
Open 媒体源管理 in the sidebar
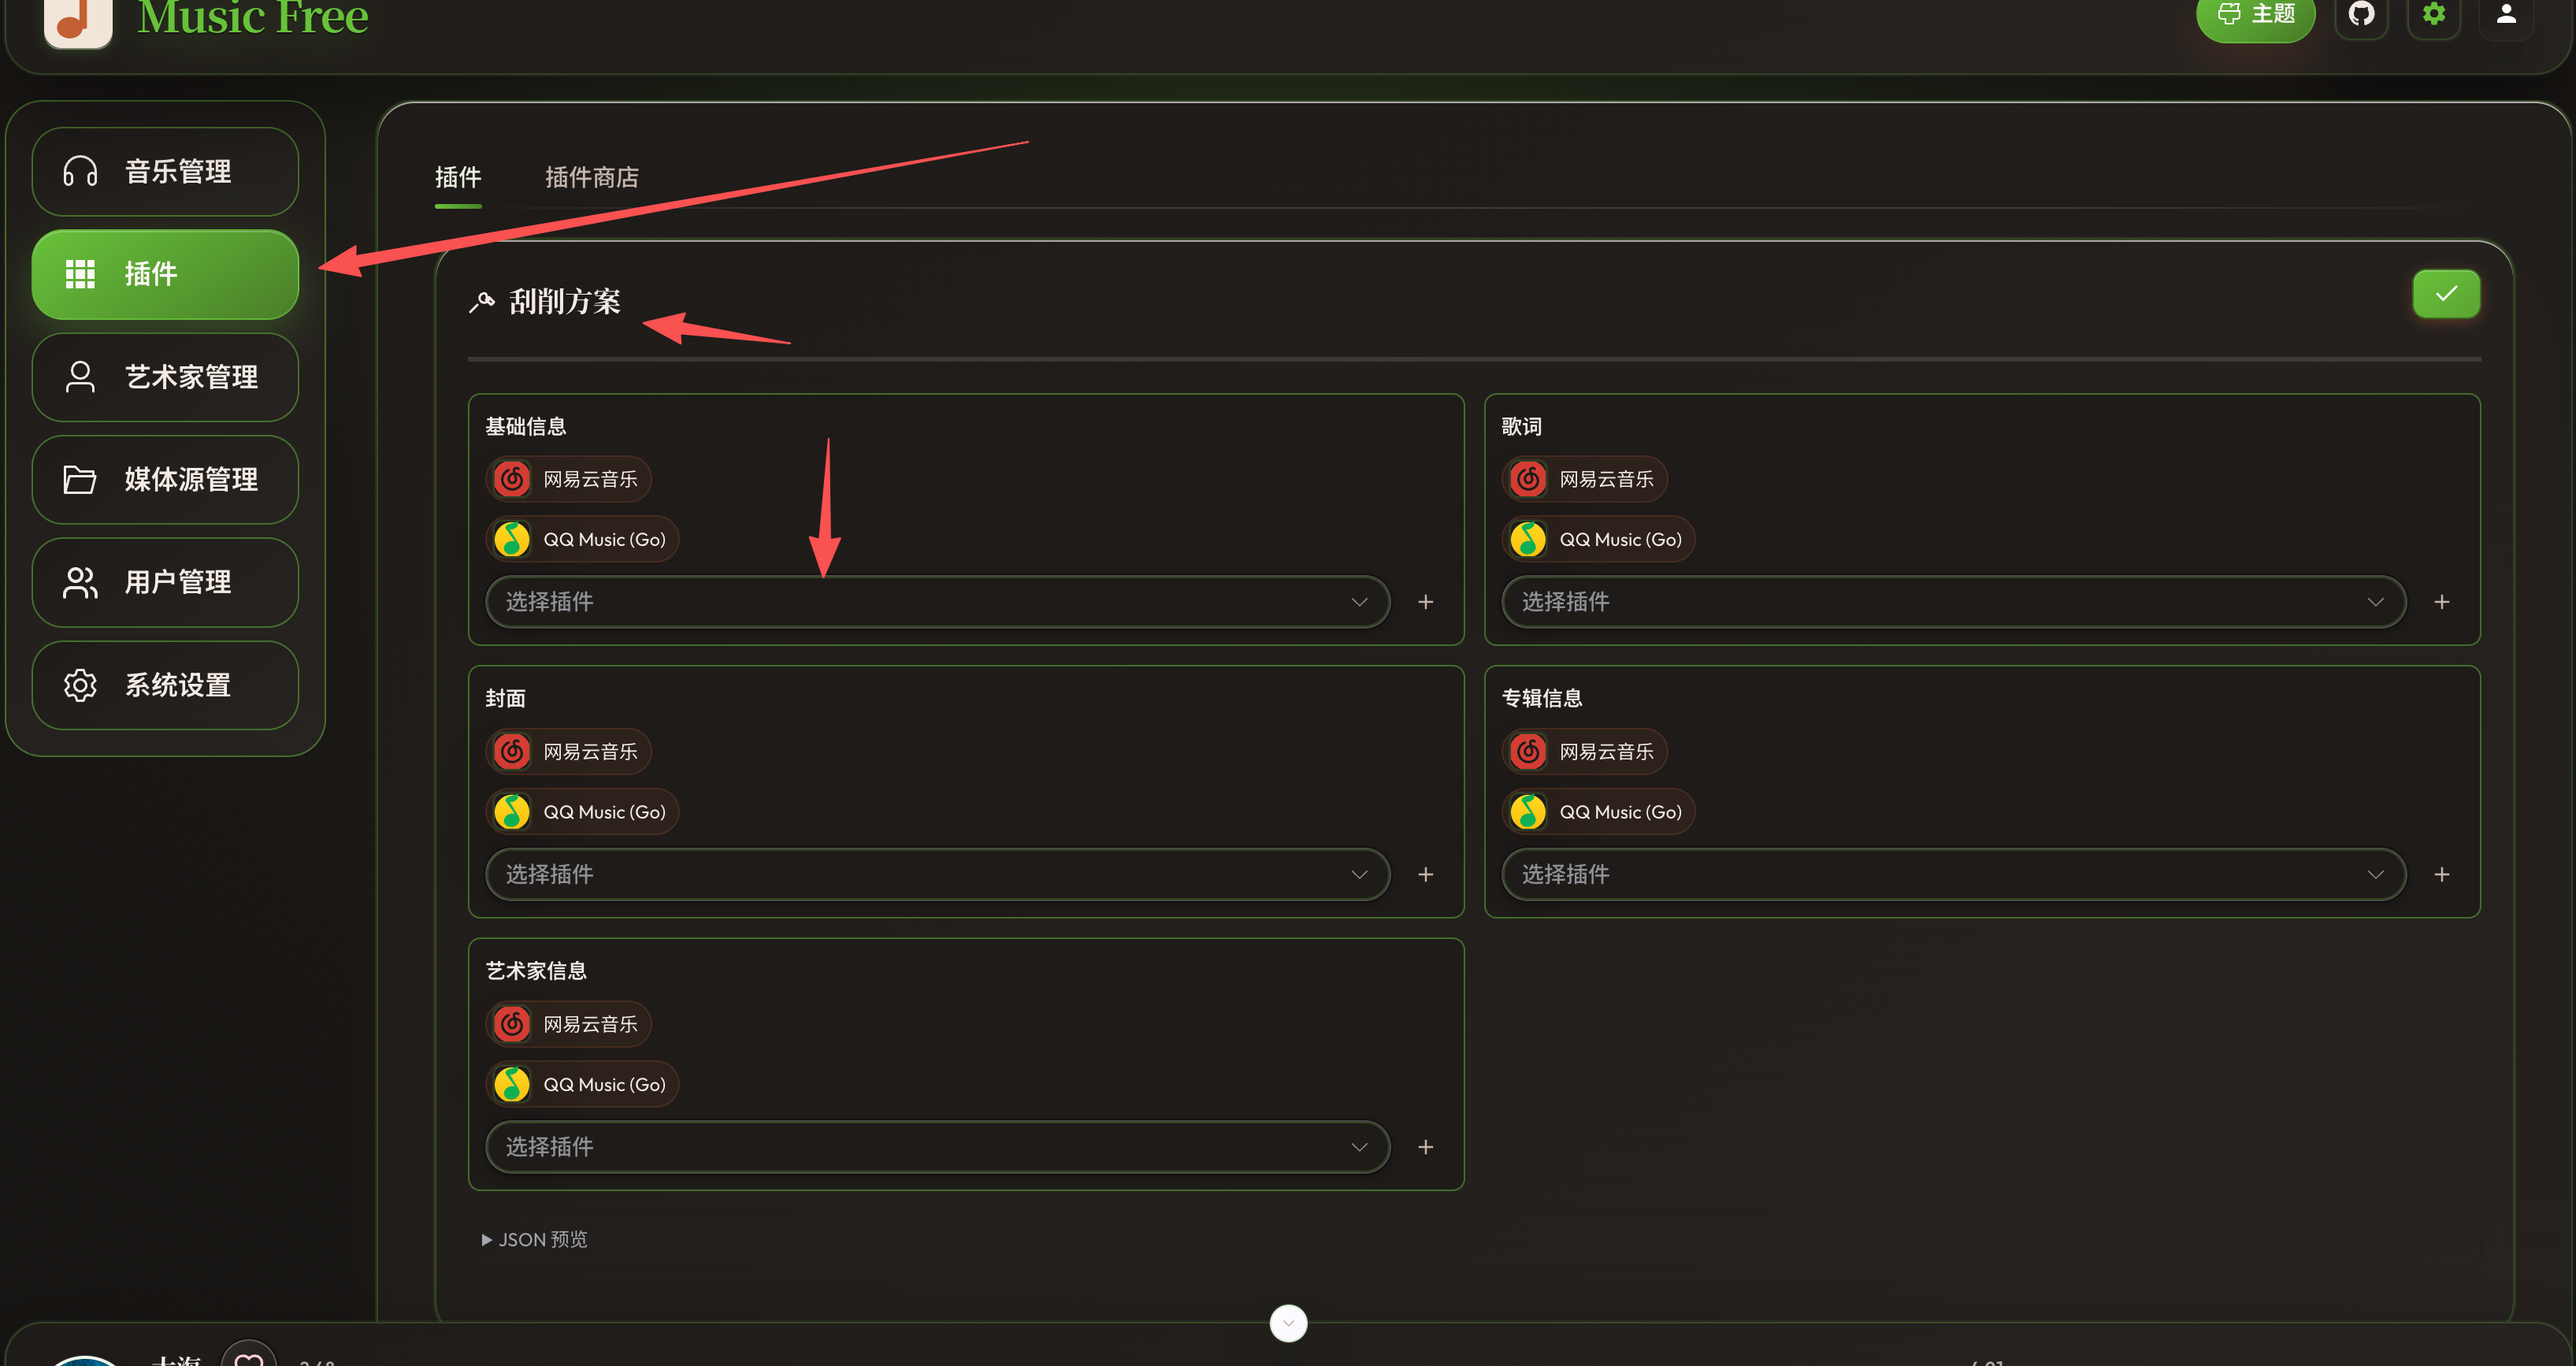click(x=165, y=479)
